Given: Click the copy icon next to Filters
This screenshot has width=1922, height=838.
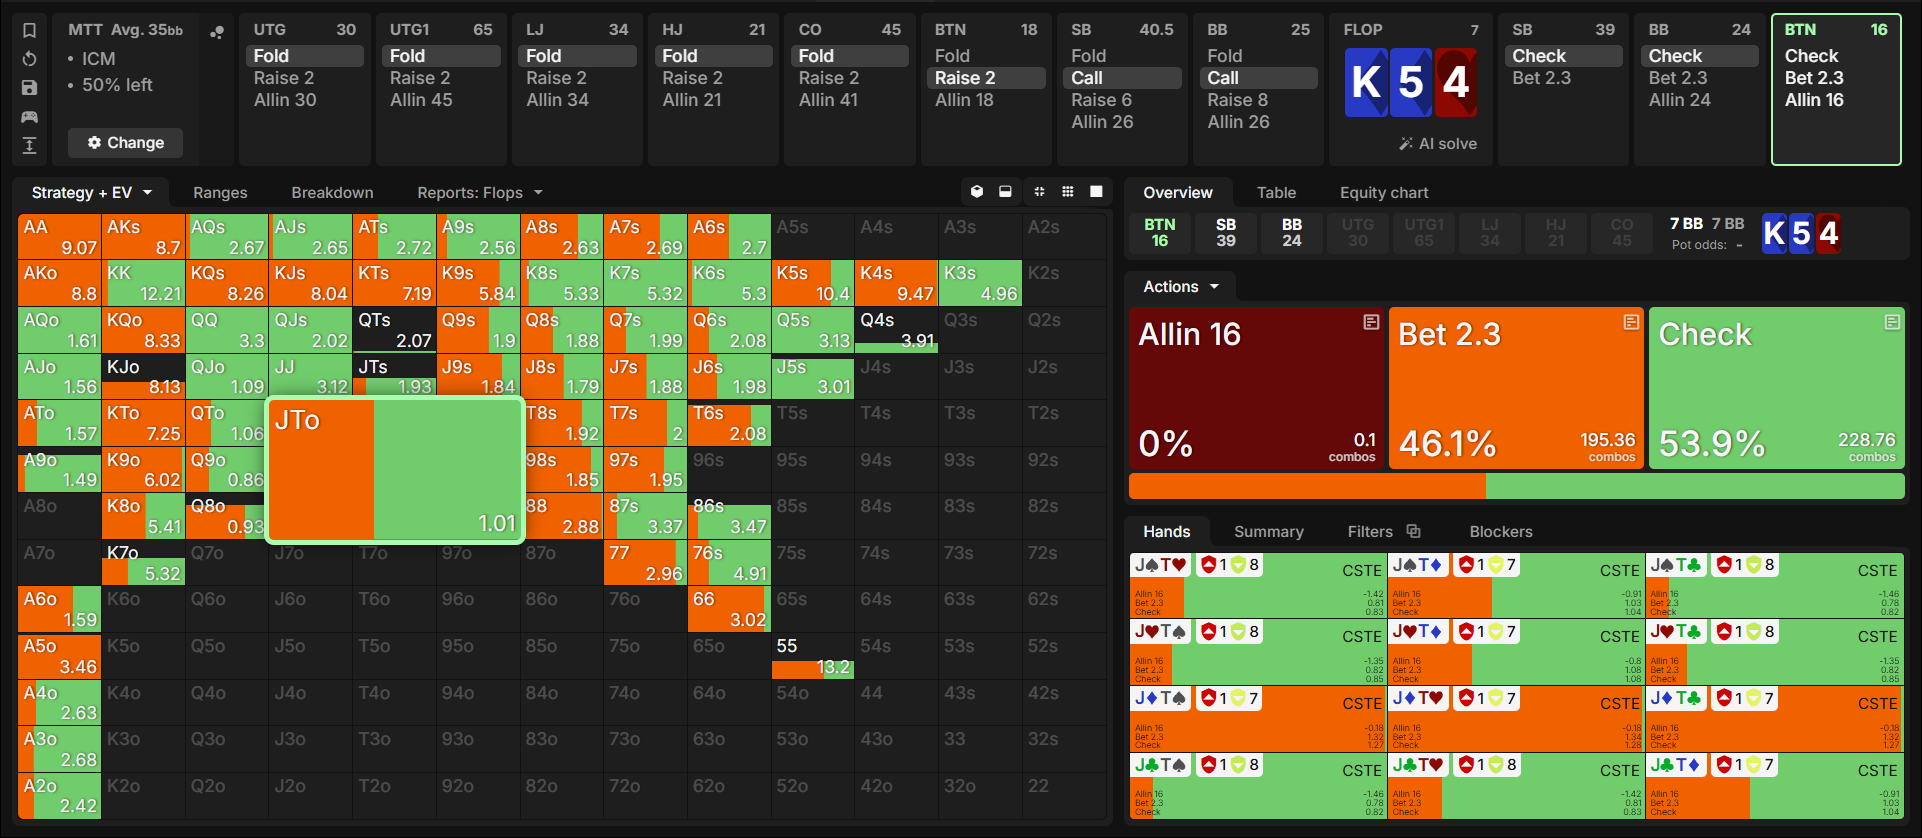Looking at the screenshot, I should pyautogui.click(x=1413, y=531).
